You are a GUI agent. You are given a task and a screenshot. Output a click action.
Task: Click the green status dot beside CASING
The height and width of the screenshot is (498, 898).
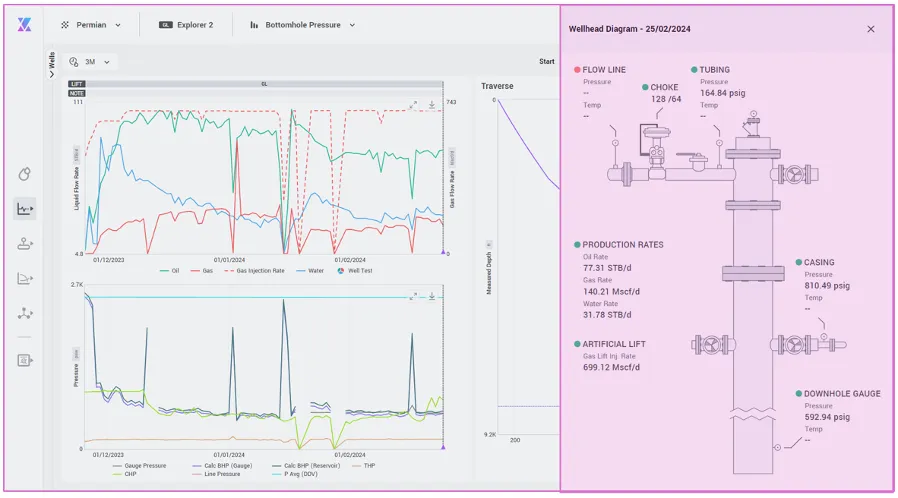[x=798, y=262]
